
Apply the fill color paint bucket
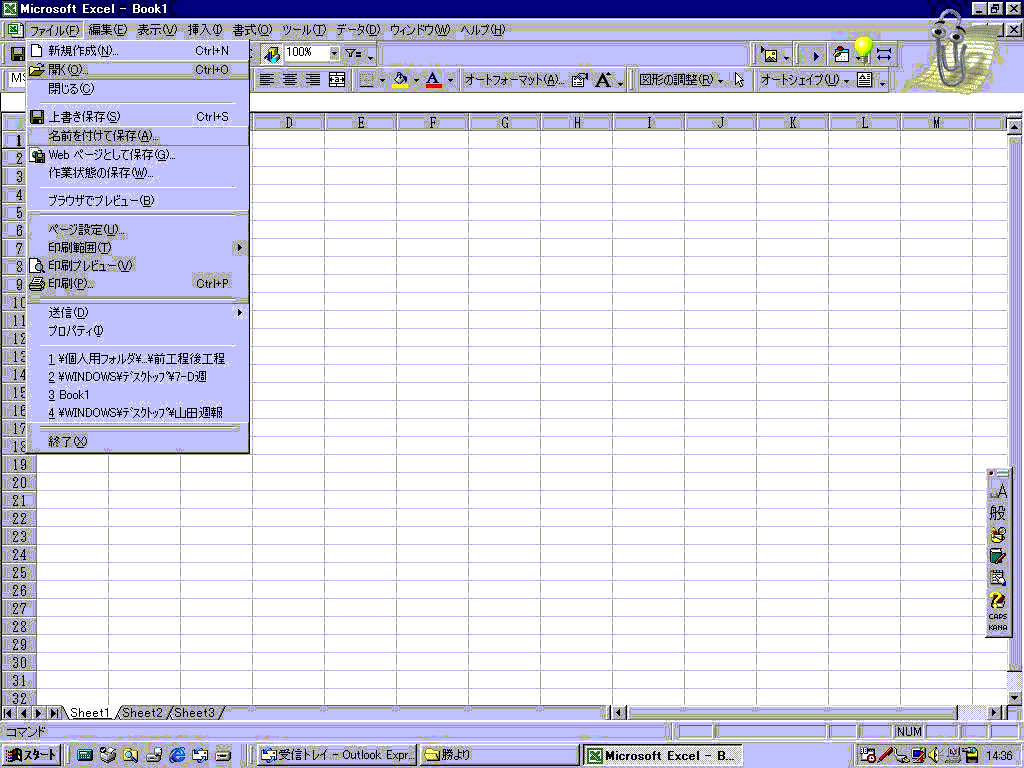tap(400, 80)
